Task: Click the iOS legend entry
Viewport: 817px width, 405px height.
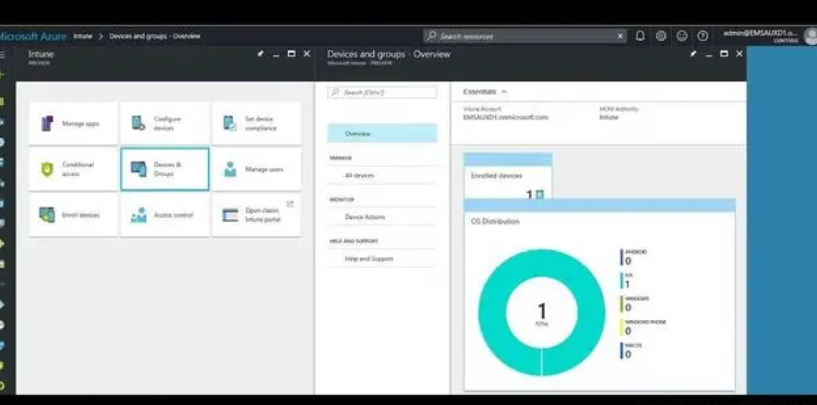Action: coord(627,280)
